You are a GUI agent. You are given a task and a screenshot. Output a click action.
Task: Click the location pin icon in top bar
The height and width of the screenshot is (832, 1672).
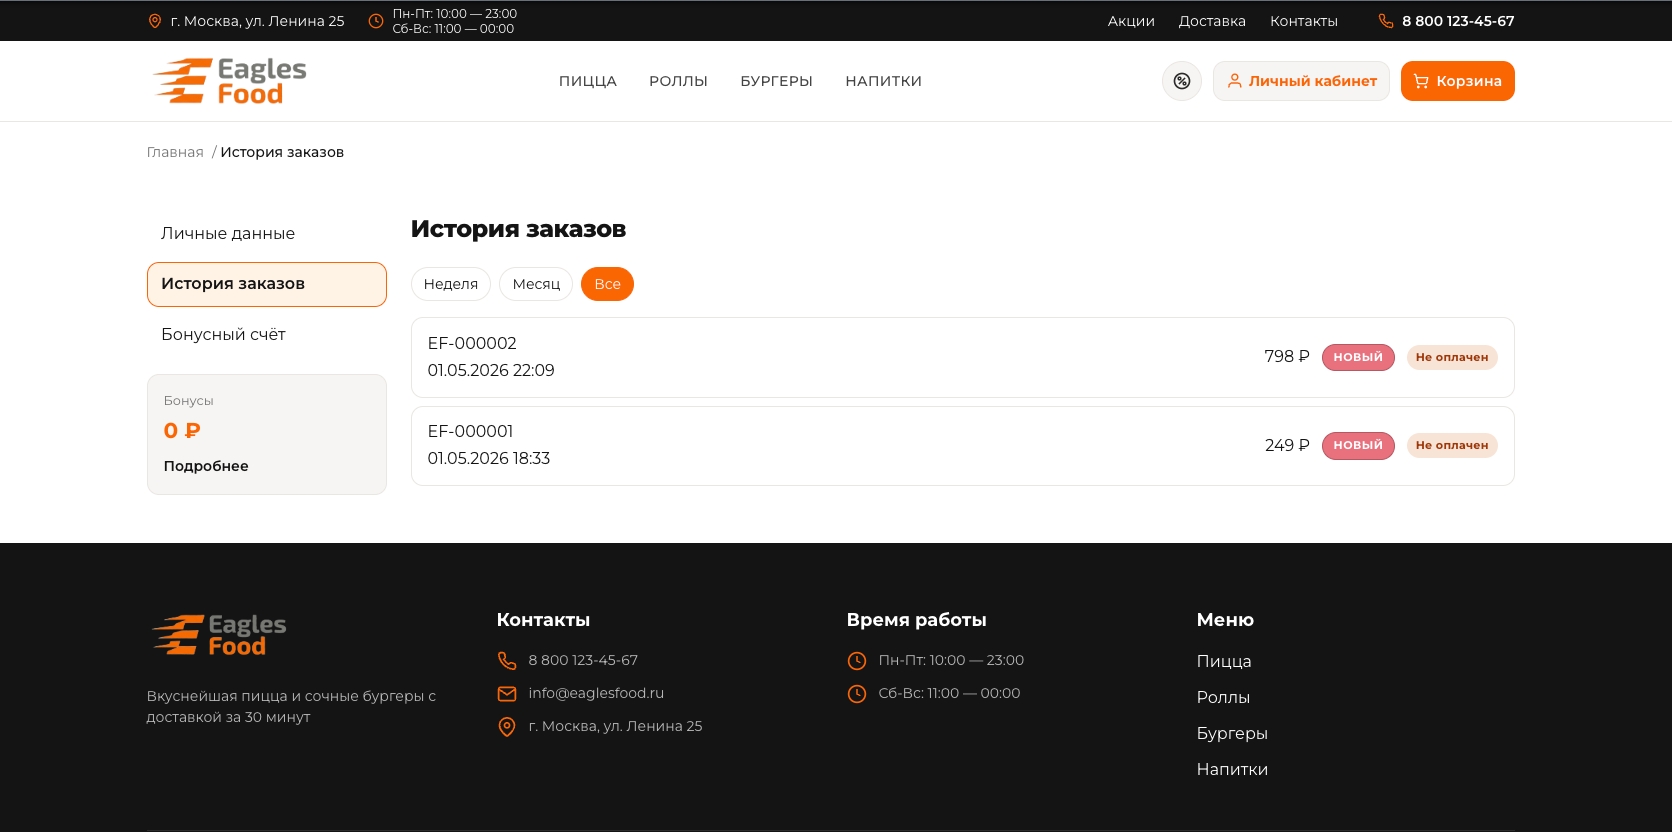click(x=155, y=21)
